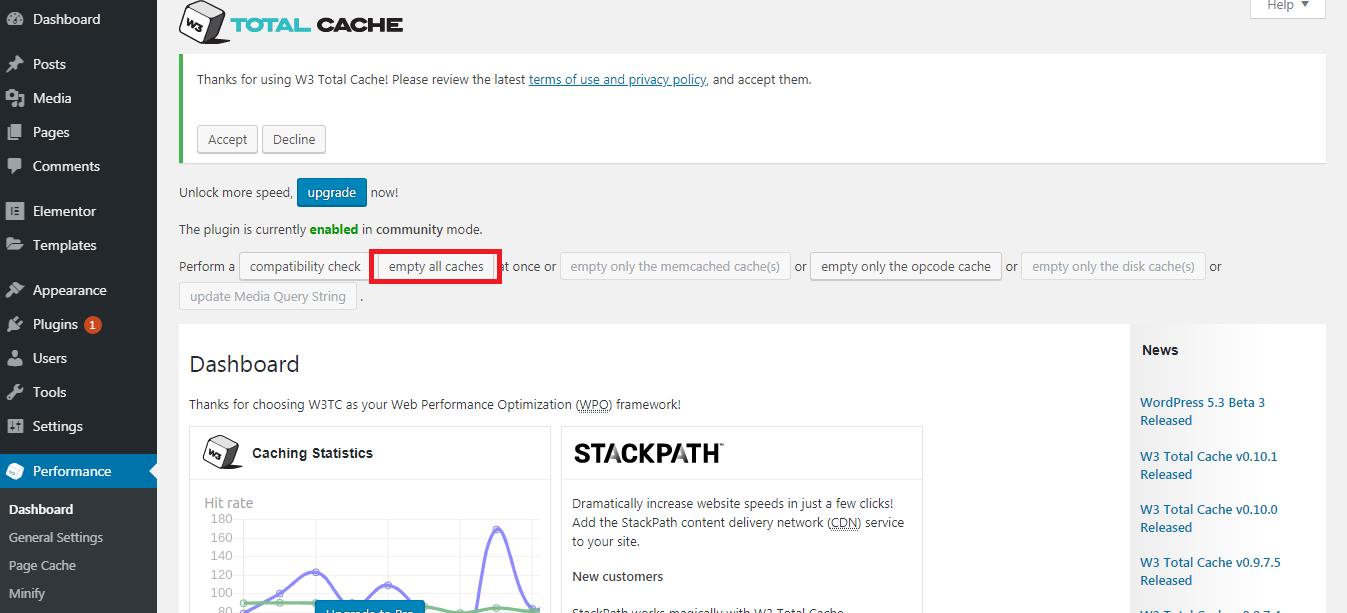Expand the Help dropdown tab
Screen dimensions: 1347x613
pyautogui.click(x=1288, y=6)
